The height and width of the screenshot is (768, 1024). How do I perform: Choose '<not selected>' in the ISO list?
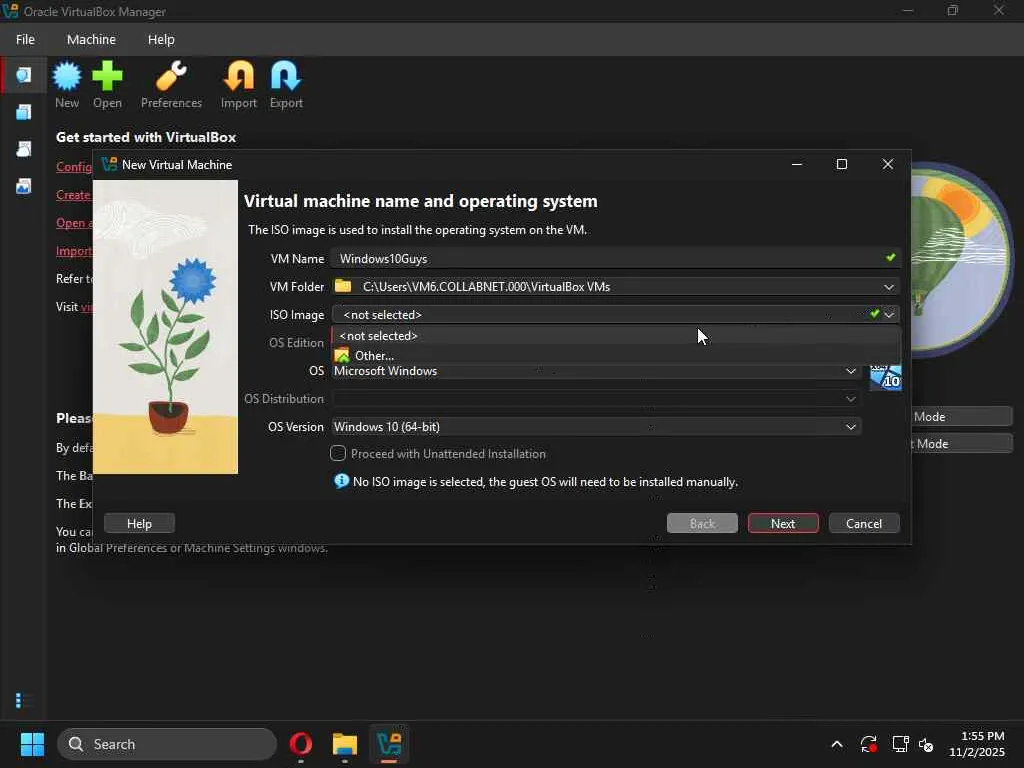pos(616,336)
